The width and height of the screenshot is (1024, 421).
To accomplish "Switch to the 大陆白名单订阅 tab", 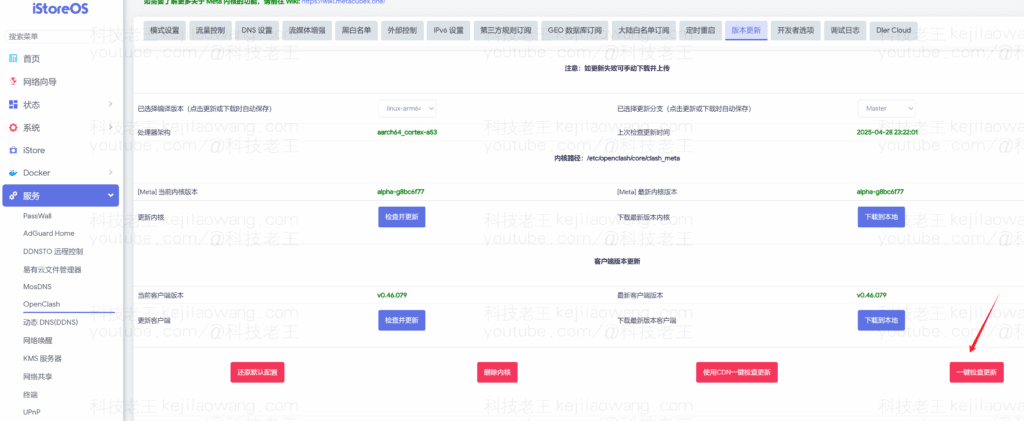I will pos(644,31).
